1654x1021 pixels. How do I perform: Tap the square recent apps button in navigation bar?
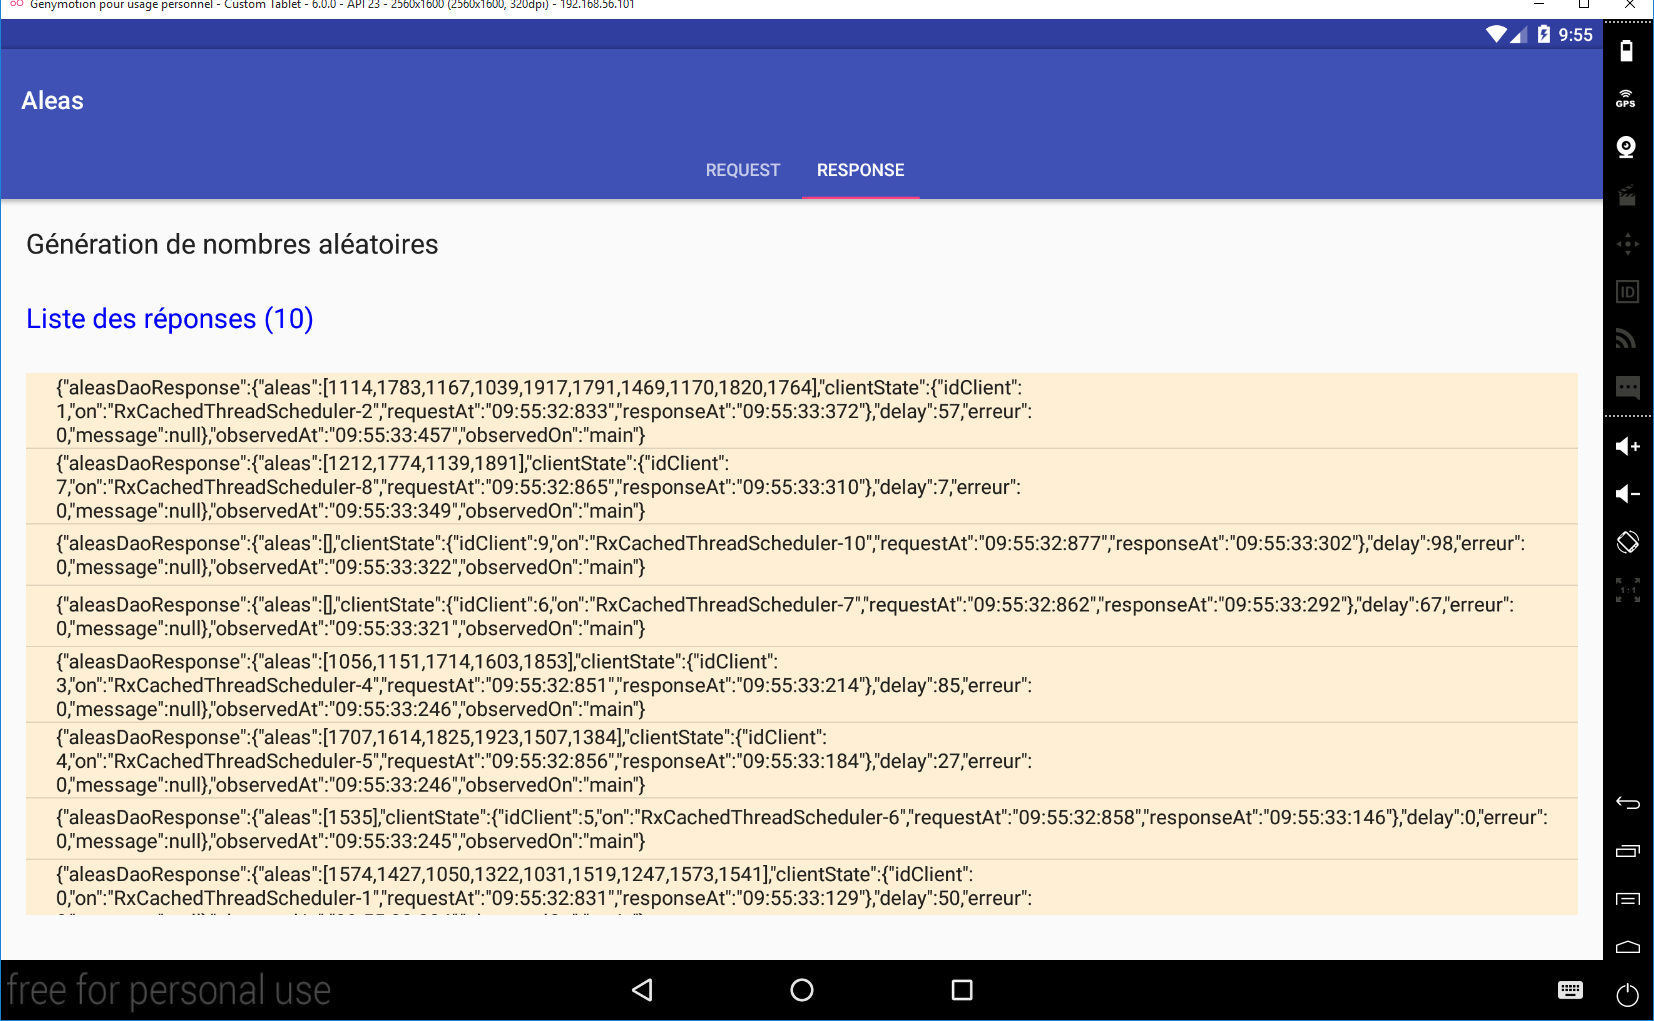(x=962, y=990)
